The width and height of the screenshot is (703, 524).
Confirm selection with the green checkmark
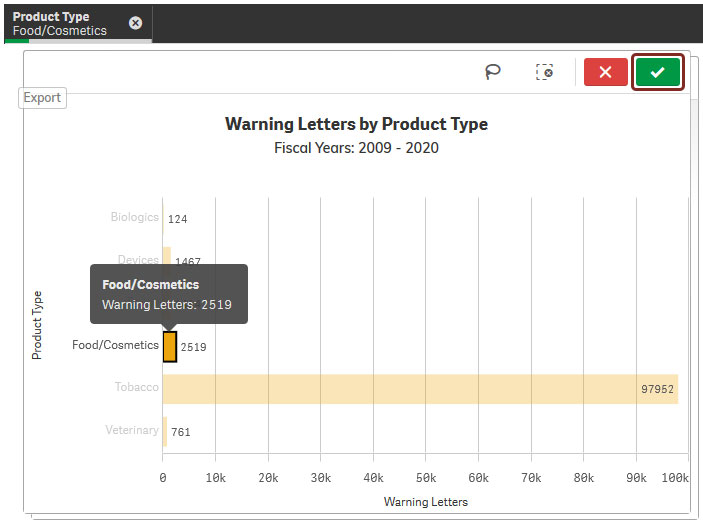pyautogui.click(x=657, y=72)
